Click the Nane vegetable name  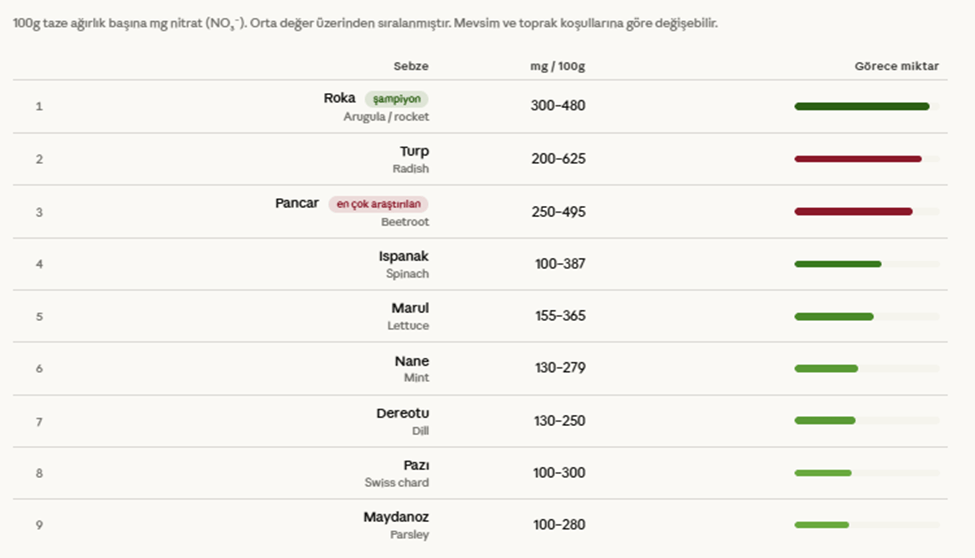[411, 361]
